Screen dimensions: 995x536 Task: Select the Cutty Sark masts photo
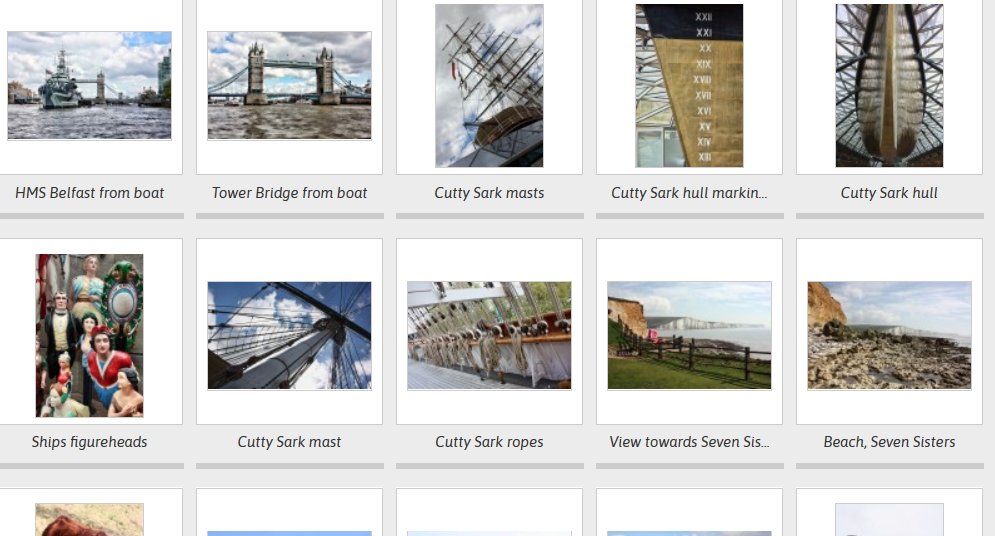489,86
